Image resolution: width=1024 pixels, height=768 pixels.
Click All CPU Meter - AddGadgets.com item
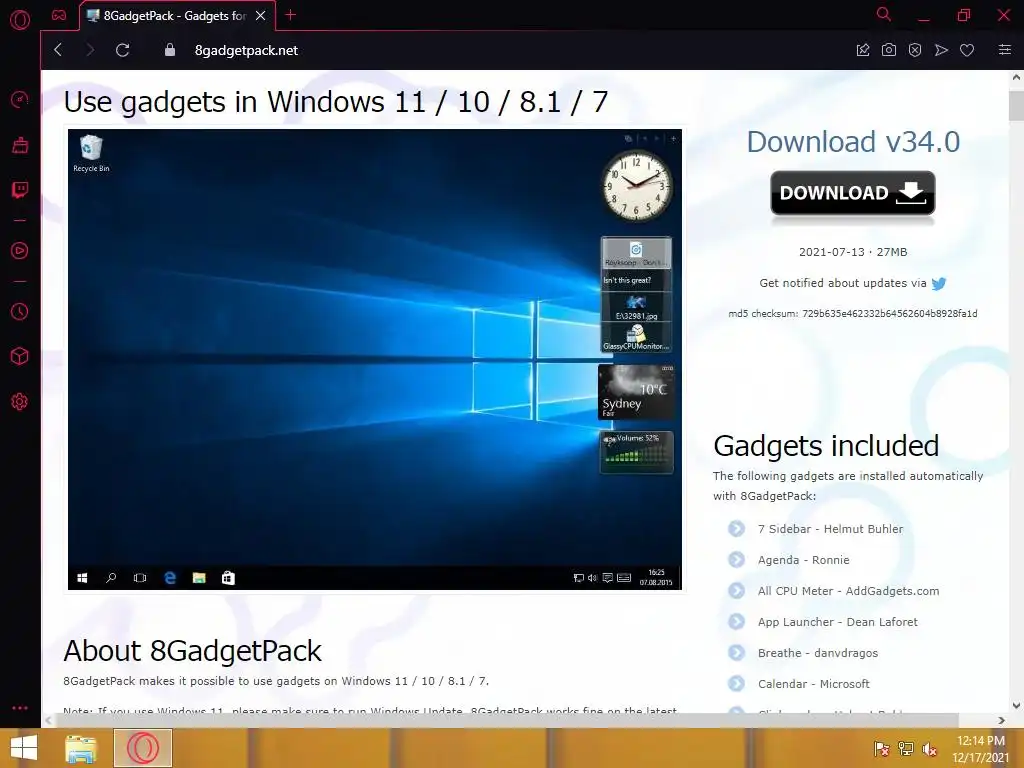click(x=848, y=591)
